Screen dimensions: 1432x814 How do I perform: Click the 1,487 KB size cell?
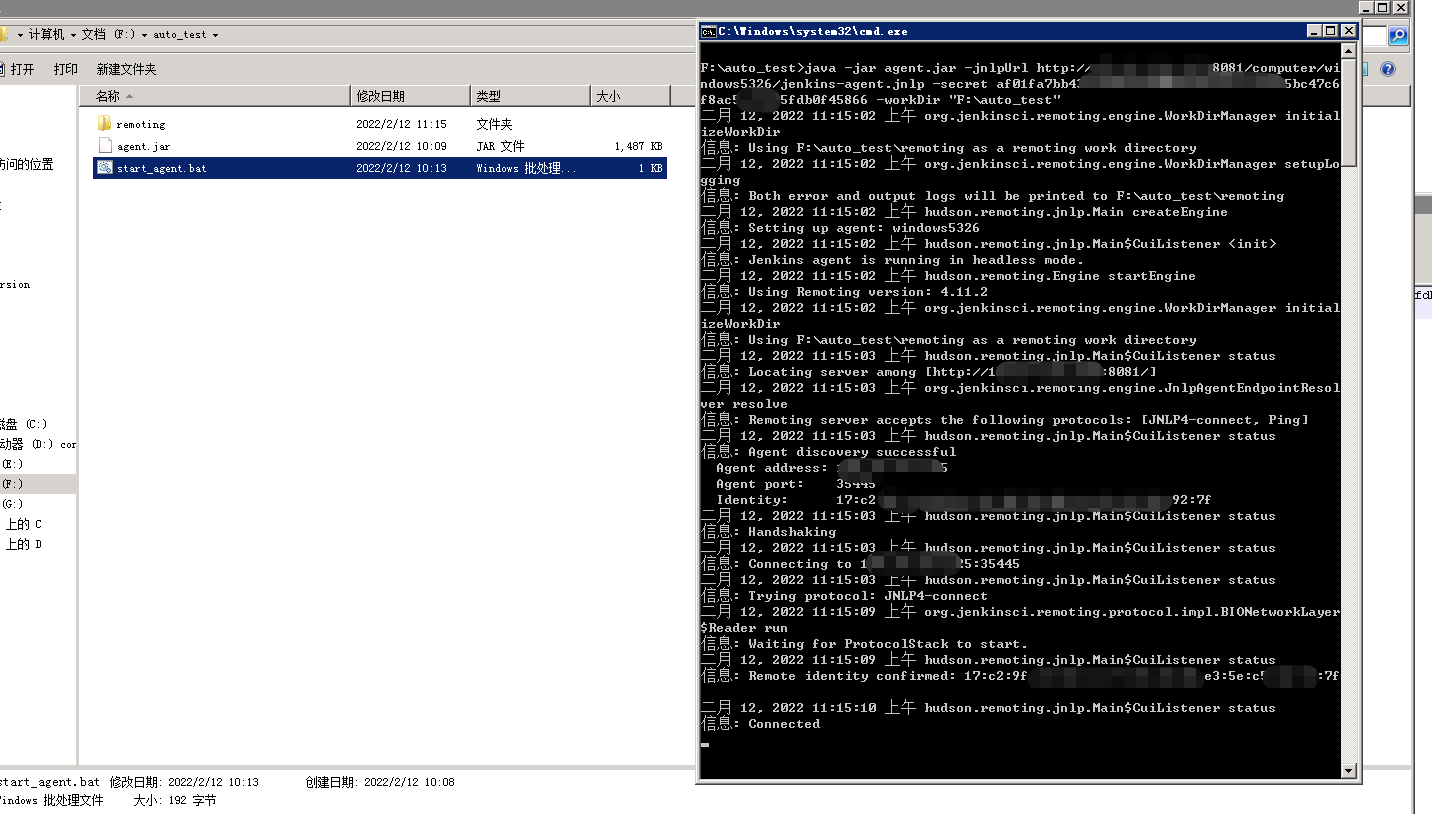639,147
